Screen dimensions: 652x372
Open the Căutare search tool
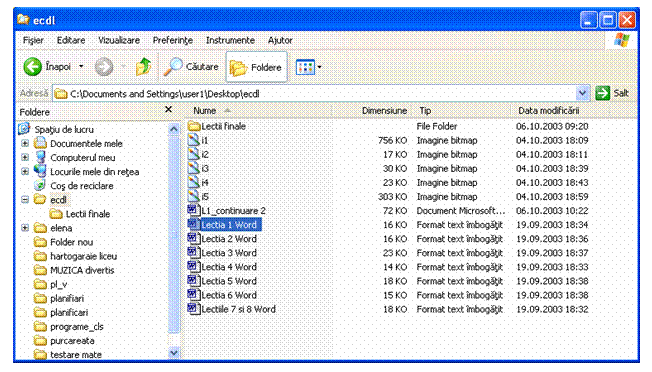(191, 67)
